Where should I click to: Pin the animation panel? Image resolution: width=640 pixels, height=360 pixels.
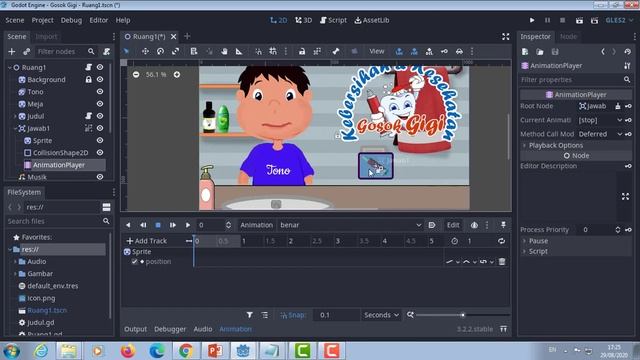click(503, 225)
